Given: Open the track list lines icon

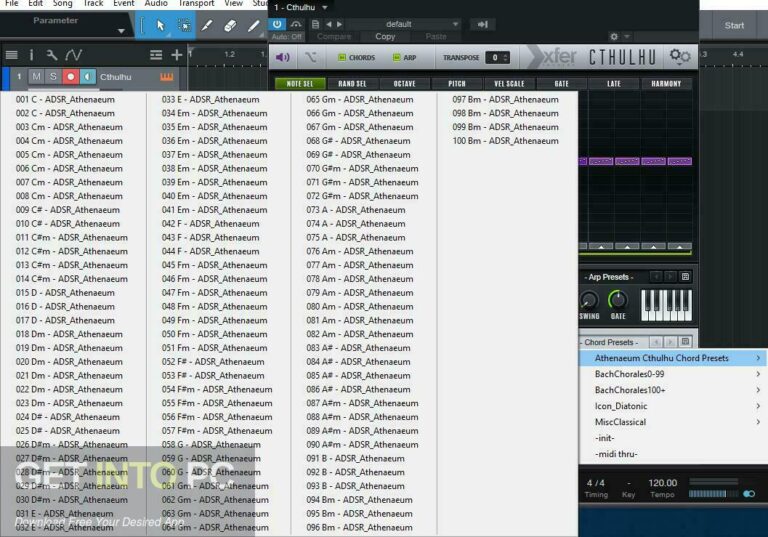Looking at the screenshot, I should click(x=11, y=55).
